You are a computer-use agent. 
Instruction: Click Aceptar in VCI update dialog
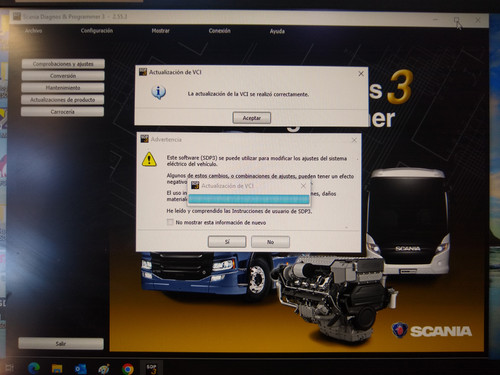click(x=252, y=118)
